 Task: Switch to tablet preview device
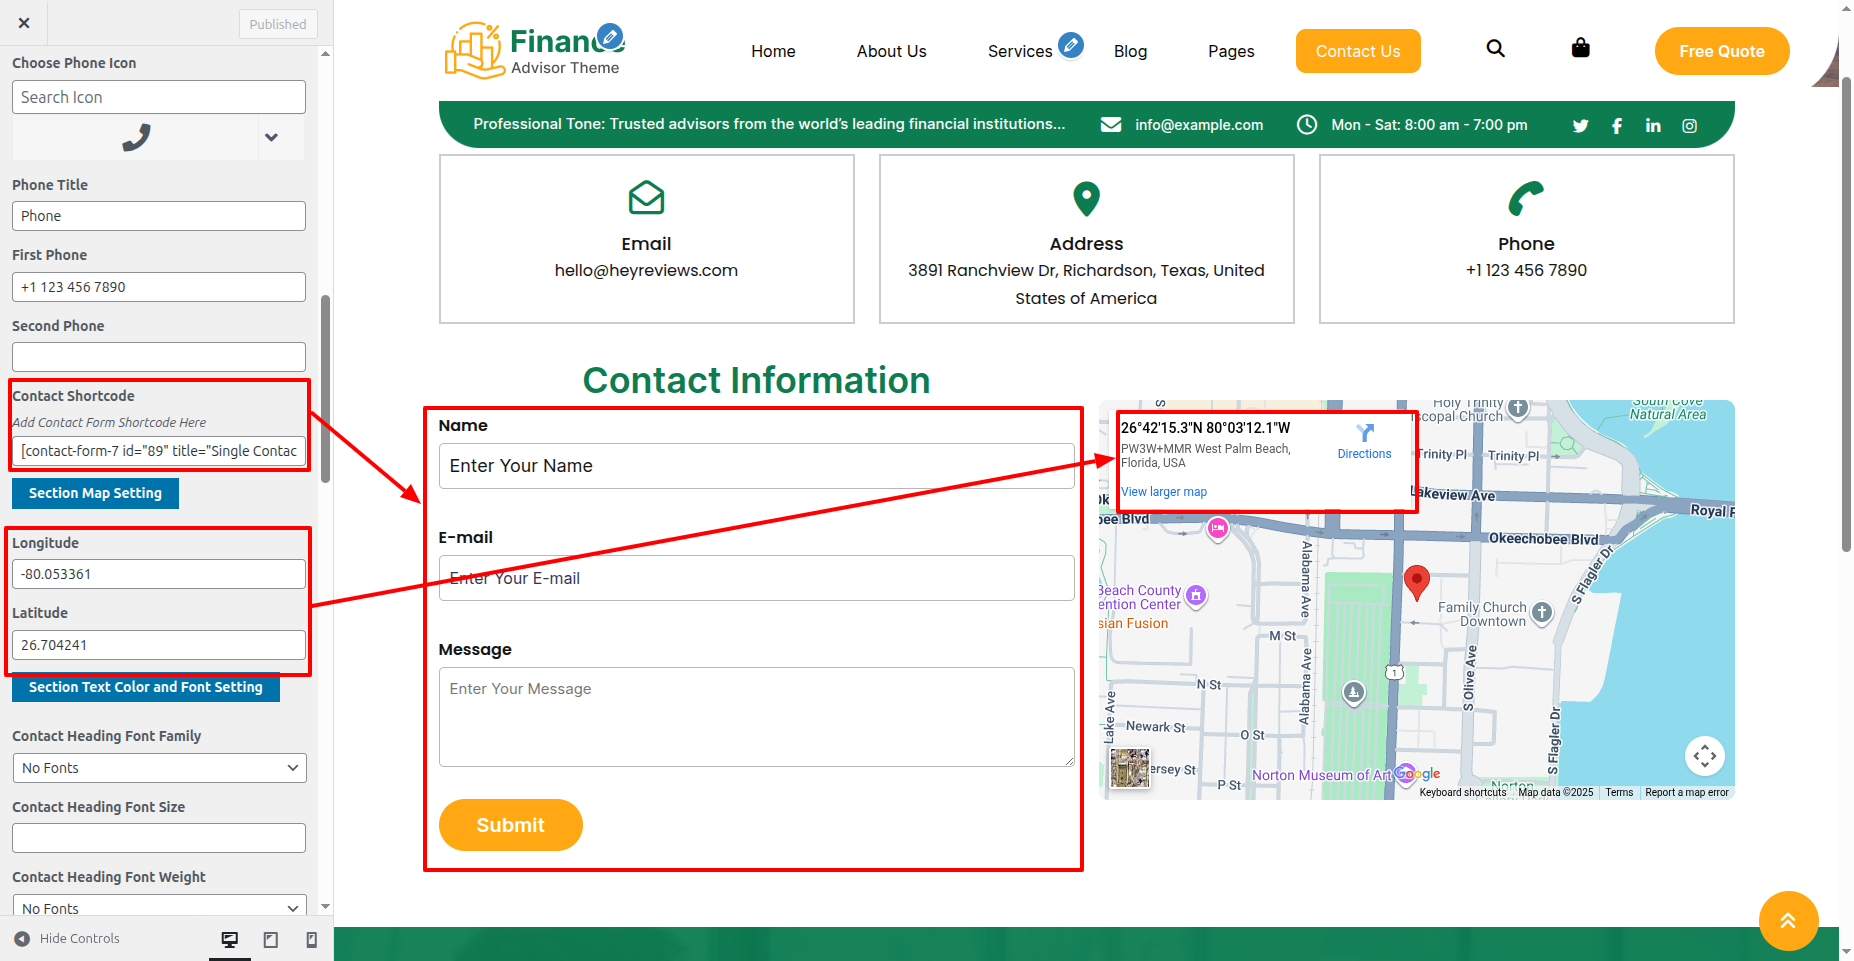(270, 939)
